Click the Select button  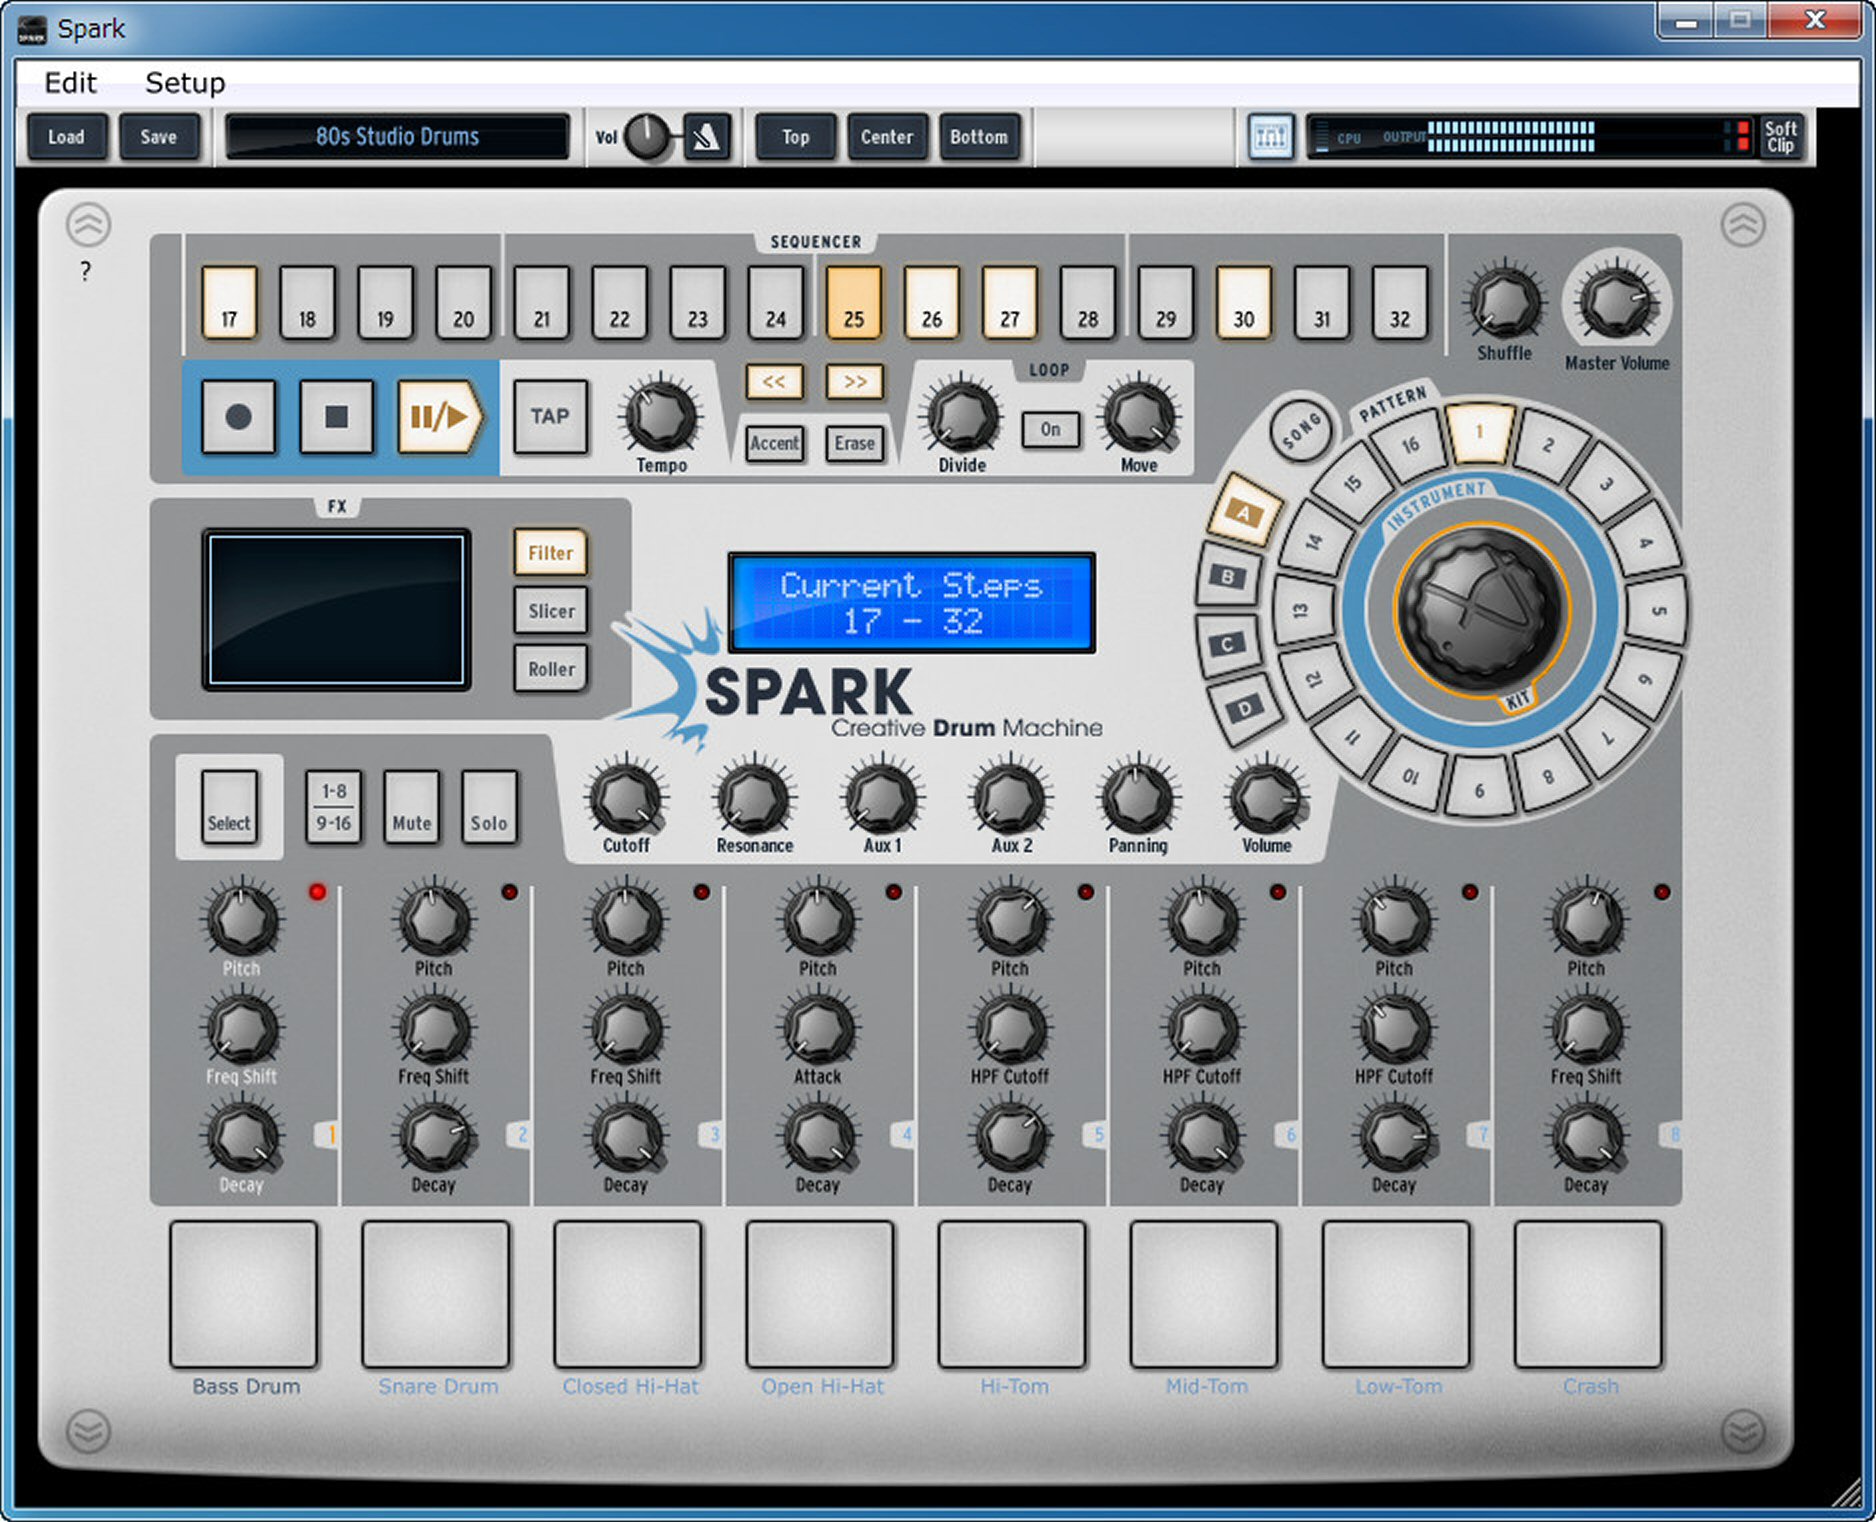229,806
